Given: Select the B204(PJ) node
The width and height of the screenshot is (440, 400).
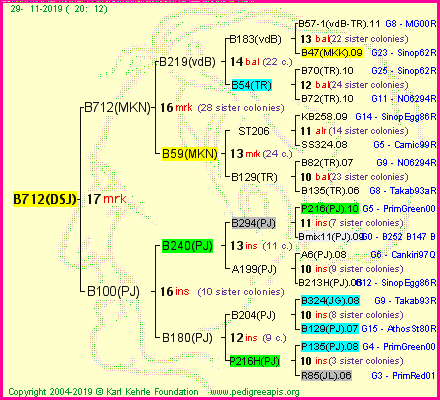Looking at the screenshot, I should click(253, 315).
